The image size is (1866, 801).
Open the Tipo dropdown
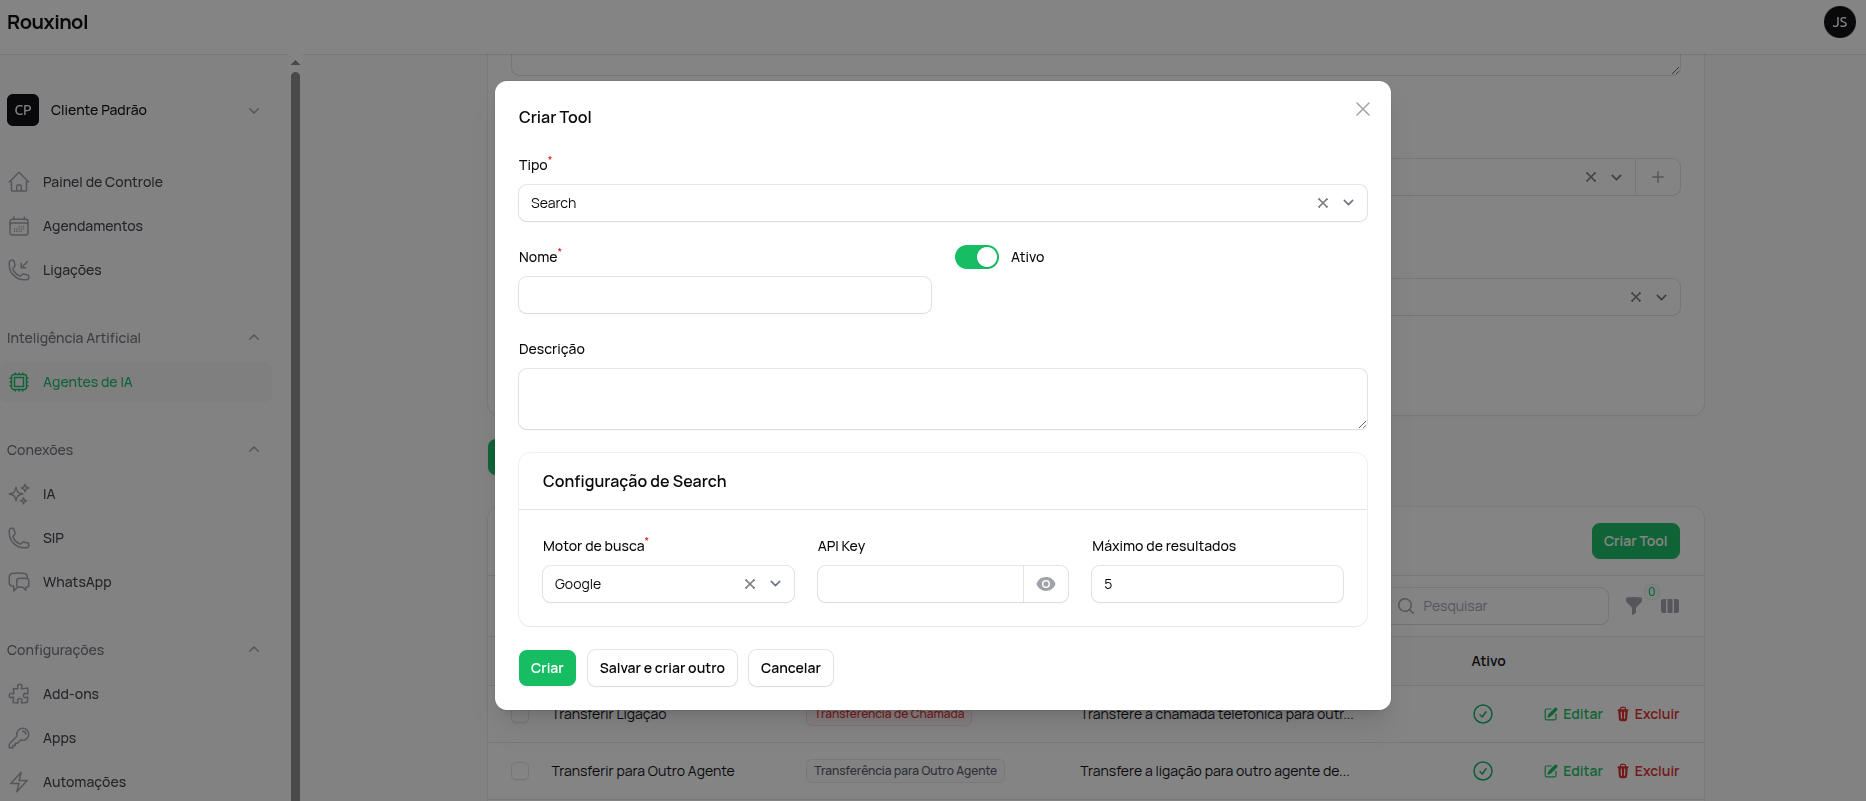(1348, 203)
